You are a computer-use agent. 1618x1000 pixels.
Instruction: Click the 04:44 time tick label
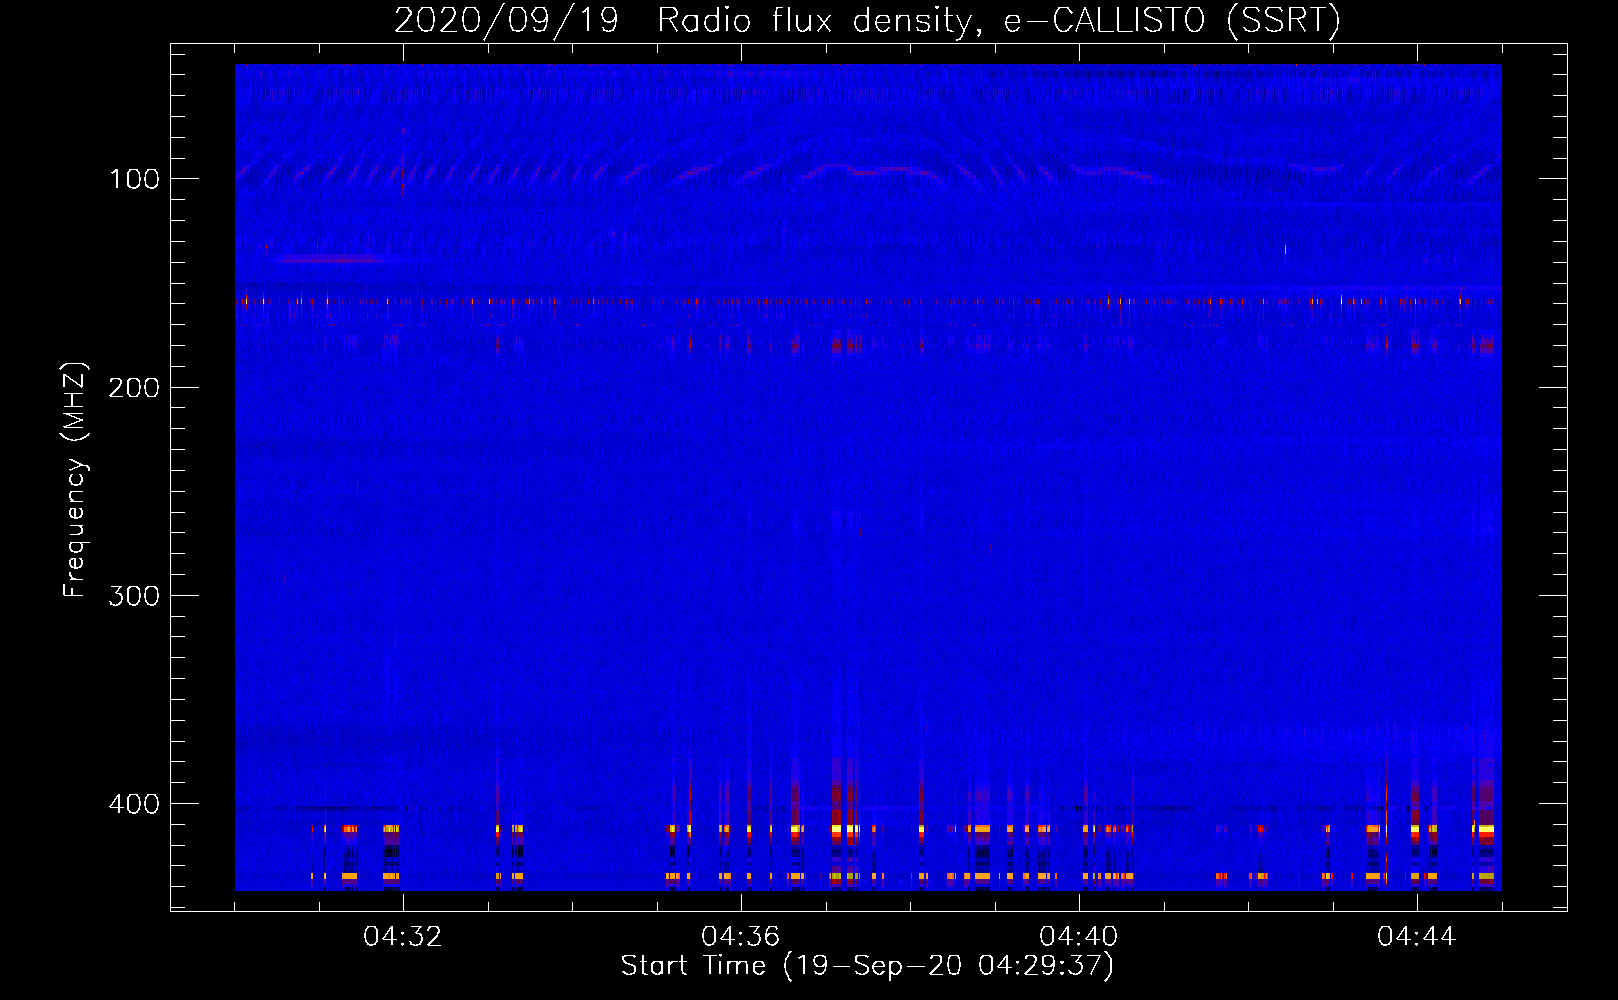pyautogui.click(x=1417, y=937)
